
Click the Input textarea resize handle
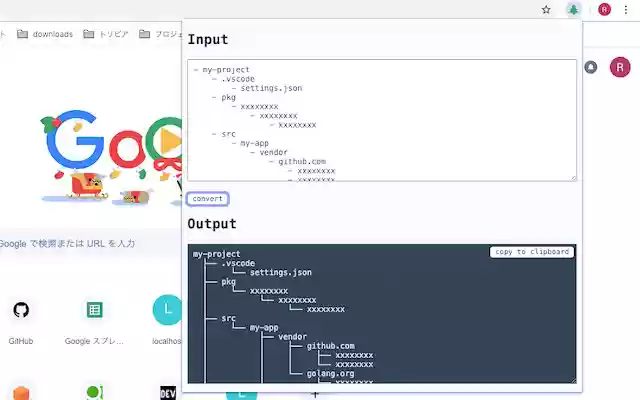[x=573, y=178]
